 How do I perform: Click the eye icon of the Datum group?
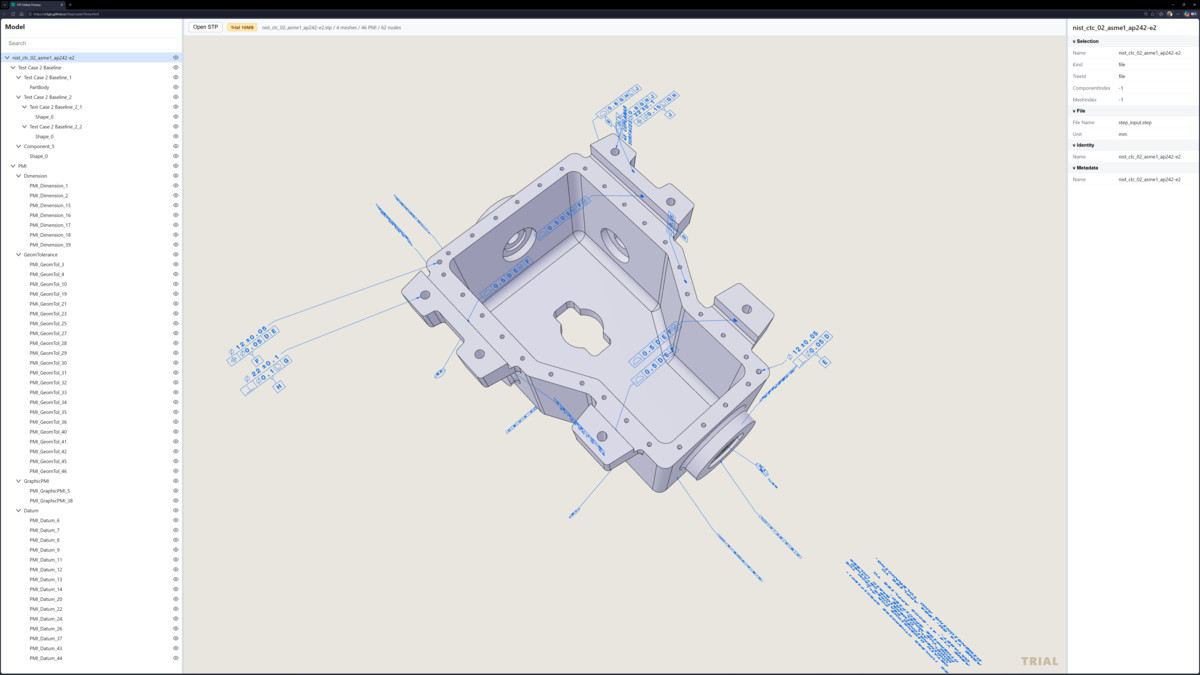coord(176,511)
